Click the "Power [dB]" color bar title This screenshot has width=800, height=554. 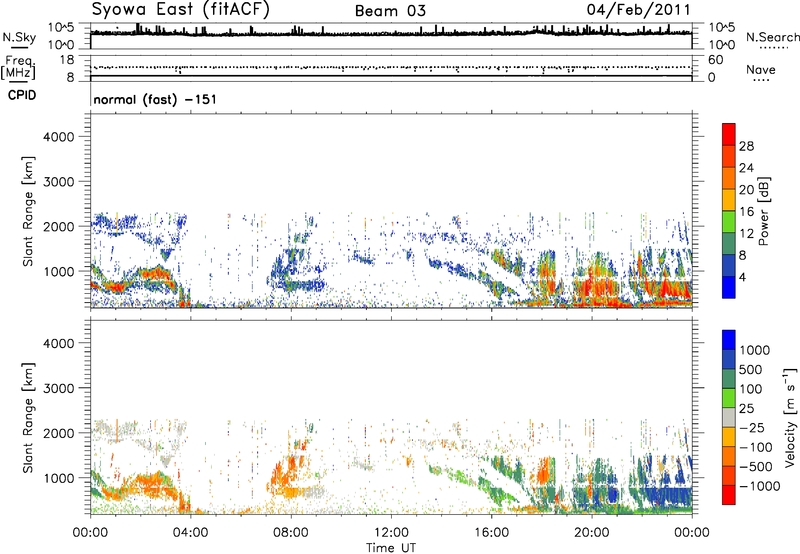coord(763,211)
